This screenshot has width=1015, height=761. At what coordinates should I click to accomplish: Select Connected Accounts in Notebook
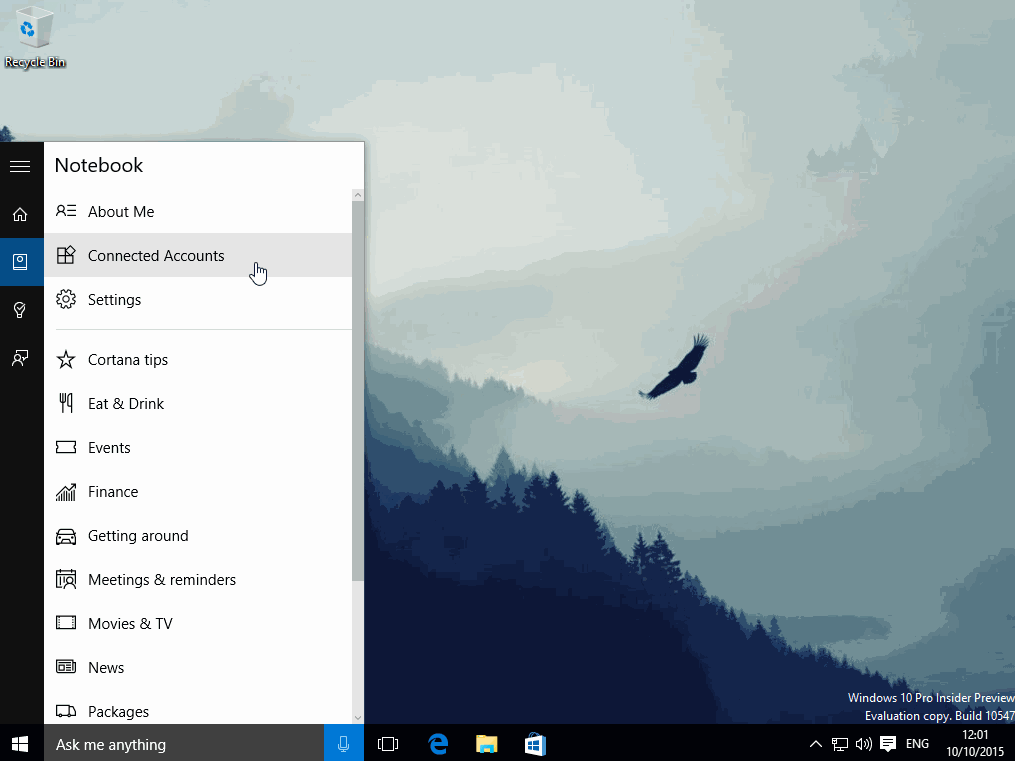pos(155,256)
